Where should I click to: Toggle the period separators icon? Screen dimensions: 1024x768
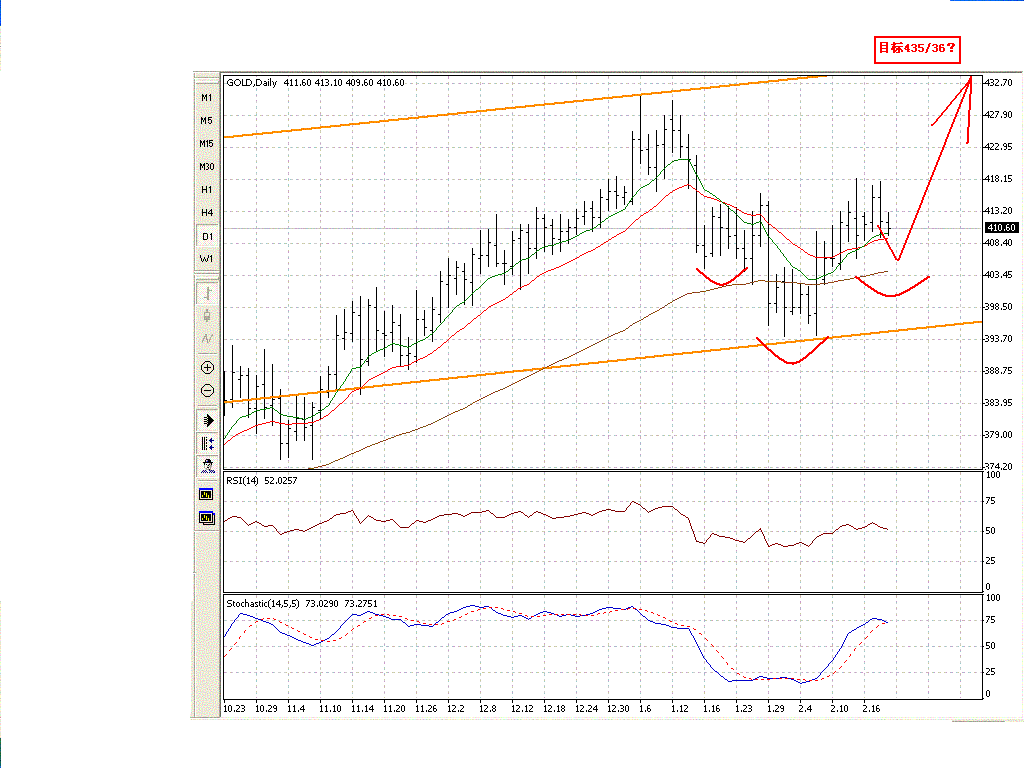tap(207, 443)
